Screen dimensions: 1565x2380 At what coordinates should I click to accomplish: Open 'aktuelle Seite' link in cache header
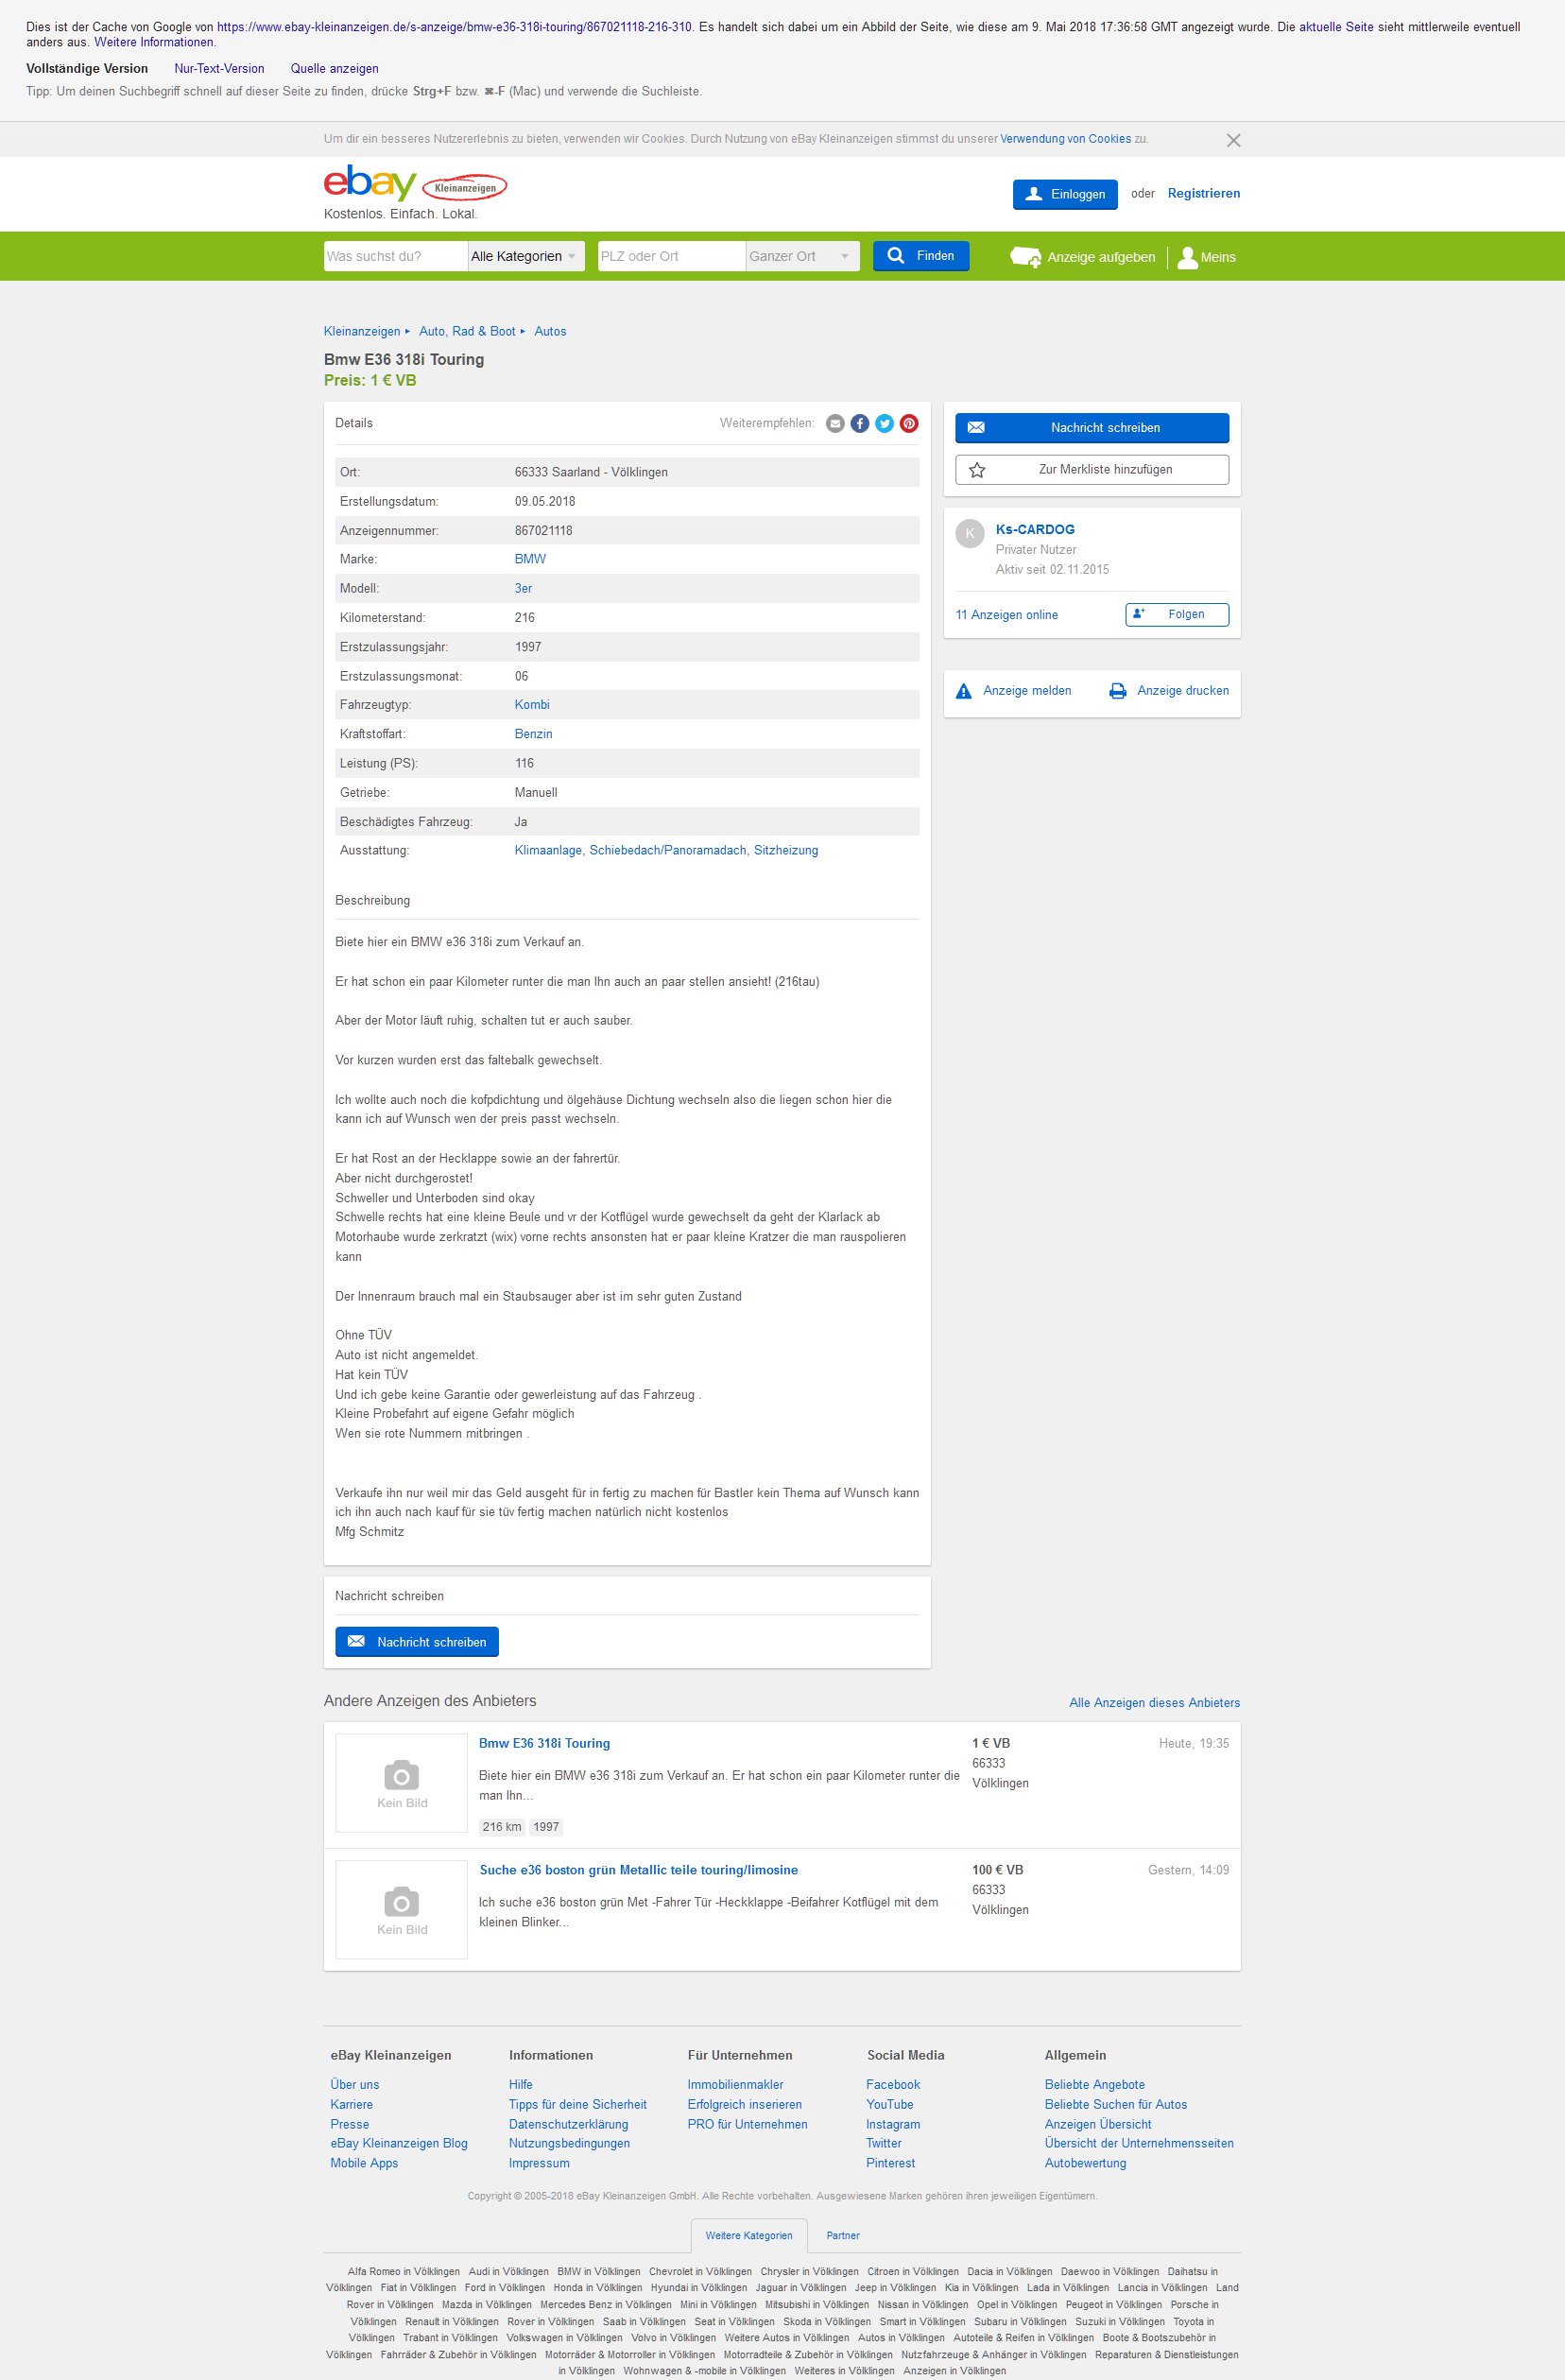tap(1336, 27)
